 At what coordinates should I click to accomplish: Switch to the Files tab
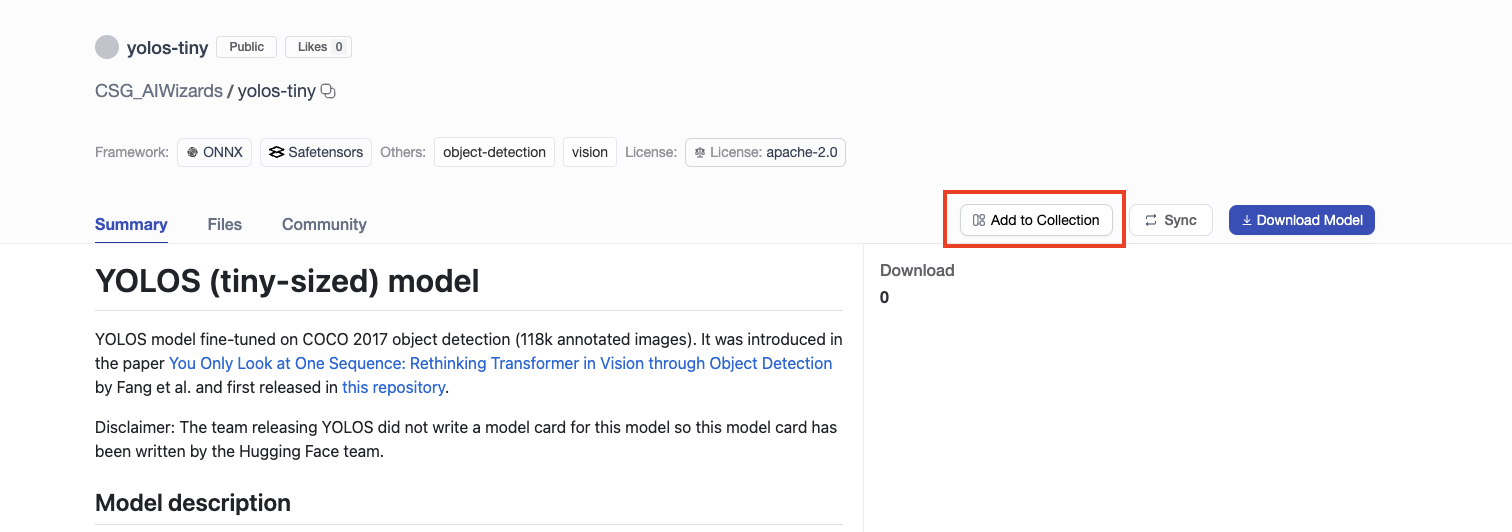(x=224, y=224)
